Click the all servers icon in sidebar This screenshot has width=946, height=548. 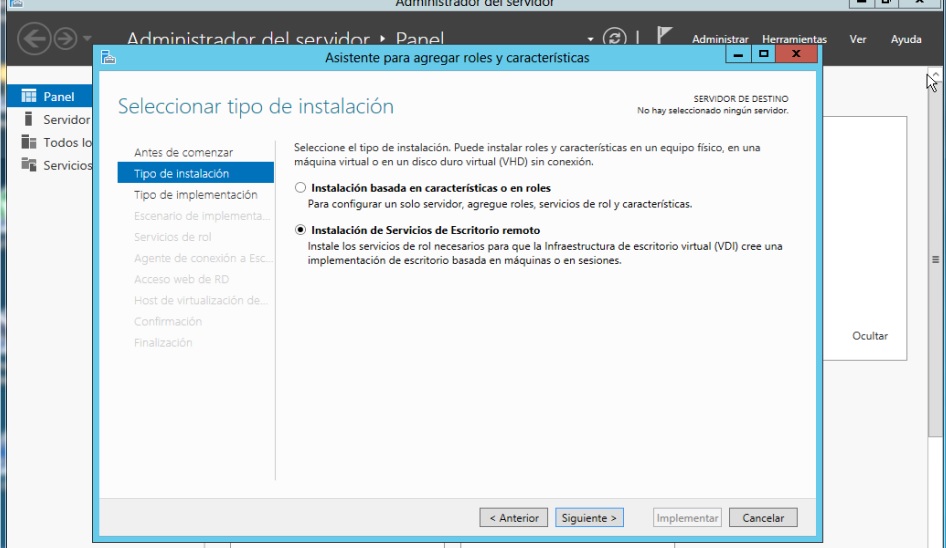click(29, 143)
